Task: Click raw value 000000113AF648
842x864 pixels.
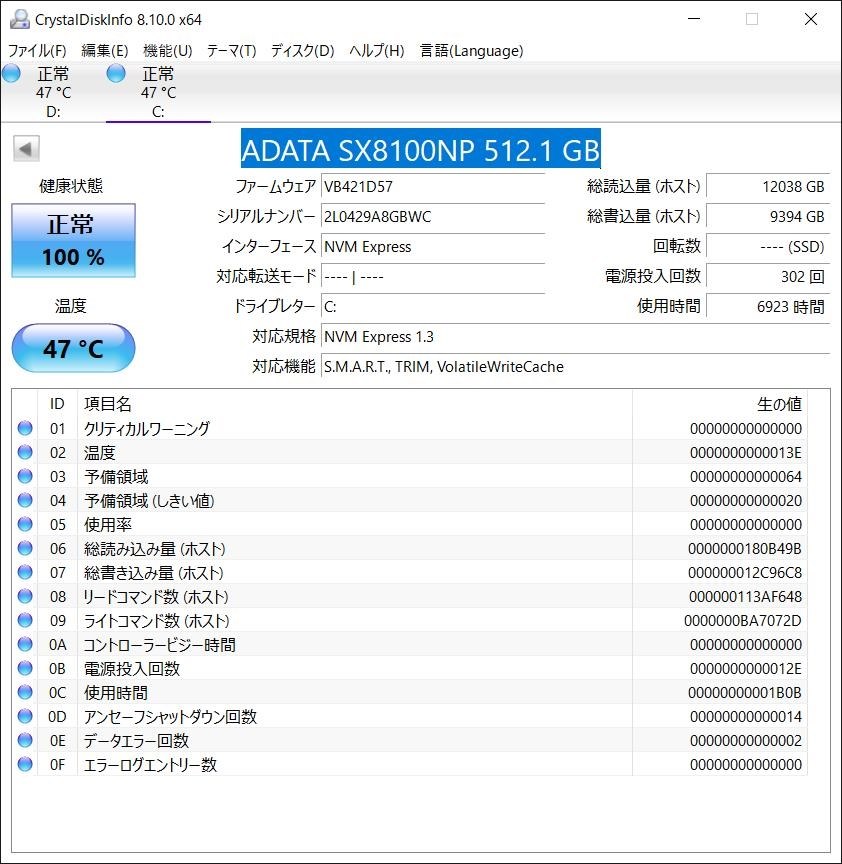Action: click(x=745, y=597)
